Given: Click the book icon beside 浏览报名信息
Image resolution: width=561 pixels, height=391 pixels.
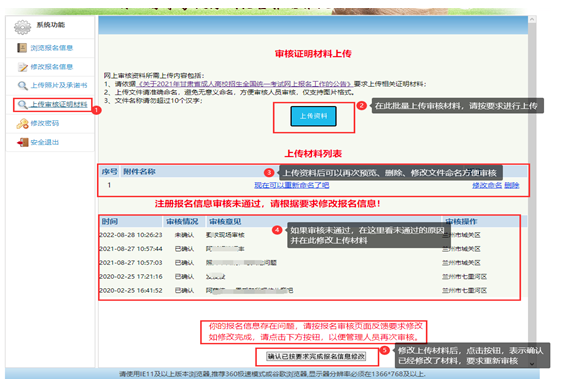Looking at the screenshot, I should (22, 48).
